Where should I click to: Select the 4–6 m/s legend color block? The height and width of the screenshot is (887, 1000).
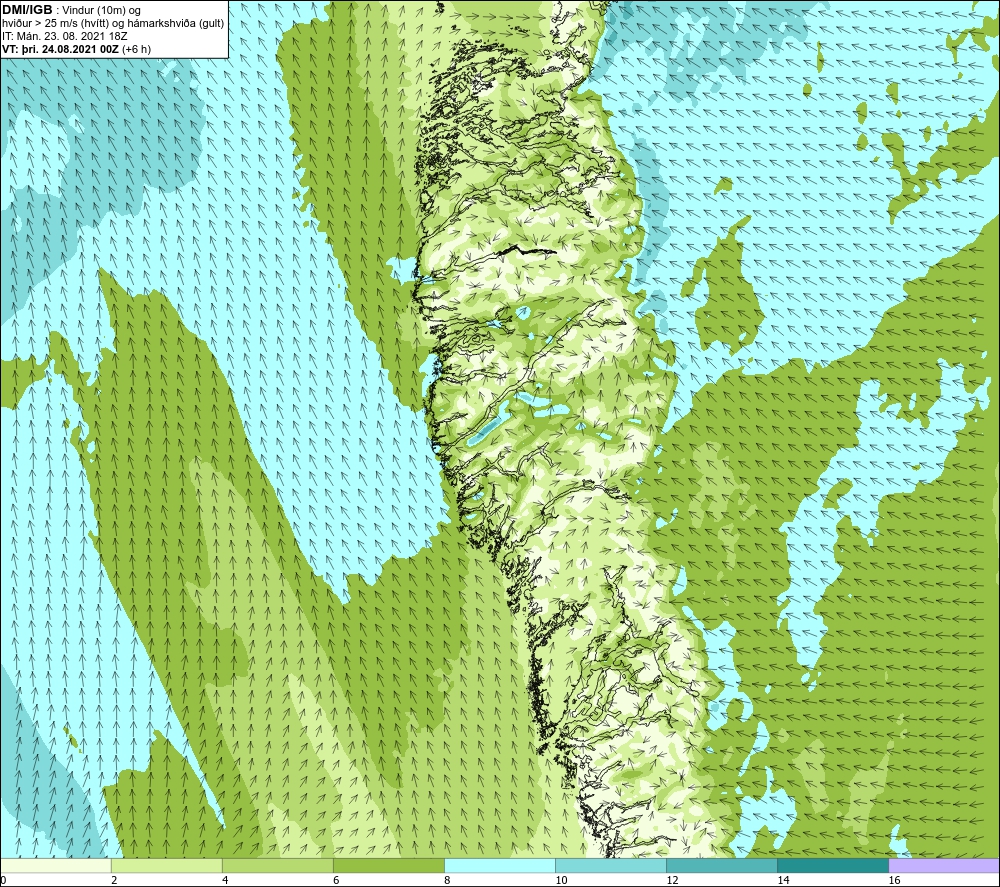click(277, 866)
